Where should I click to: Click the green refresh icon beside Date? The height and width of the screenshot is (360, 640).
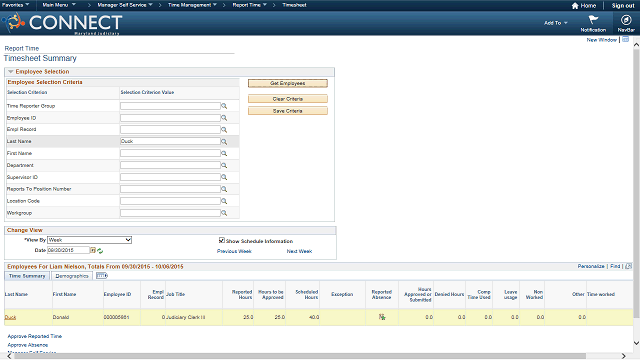(100, 251)
